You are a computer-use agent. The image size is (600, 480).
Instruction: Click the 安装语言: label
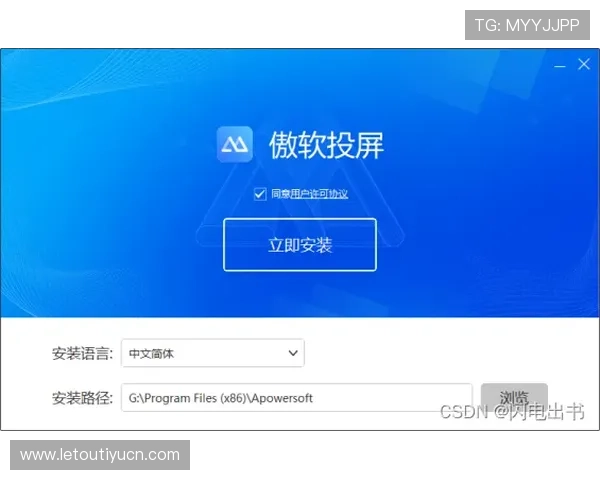coord(82,353)
